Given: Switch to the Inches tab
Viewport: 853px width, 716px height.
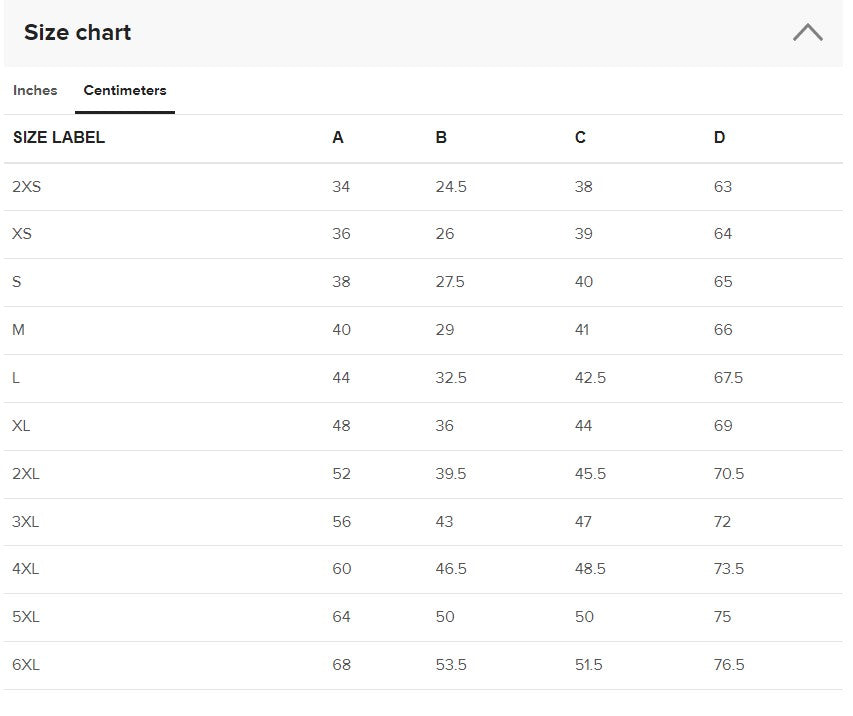Looking at the screenshot, I should point(35,90).
